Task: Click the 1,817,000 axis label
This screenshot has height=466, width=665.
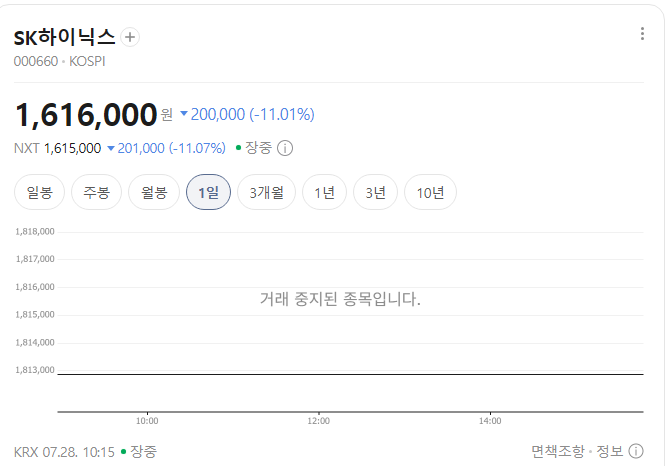Action: (35, 259)
